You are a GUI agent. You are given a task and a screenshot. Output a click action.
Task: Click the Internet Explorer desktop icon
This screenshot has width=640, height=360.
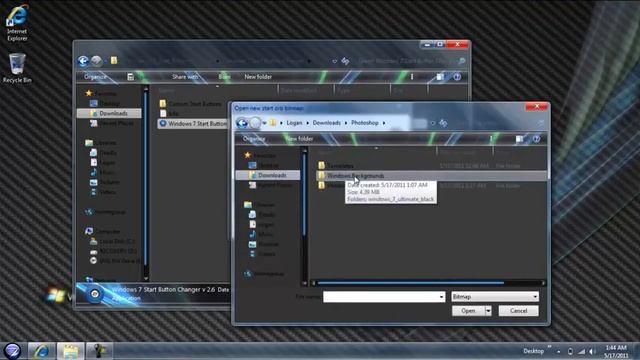pos(17,22)
